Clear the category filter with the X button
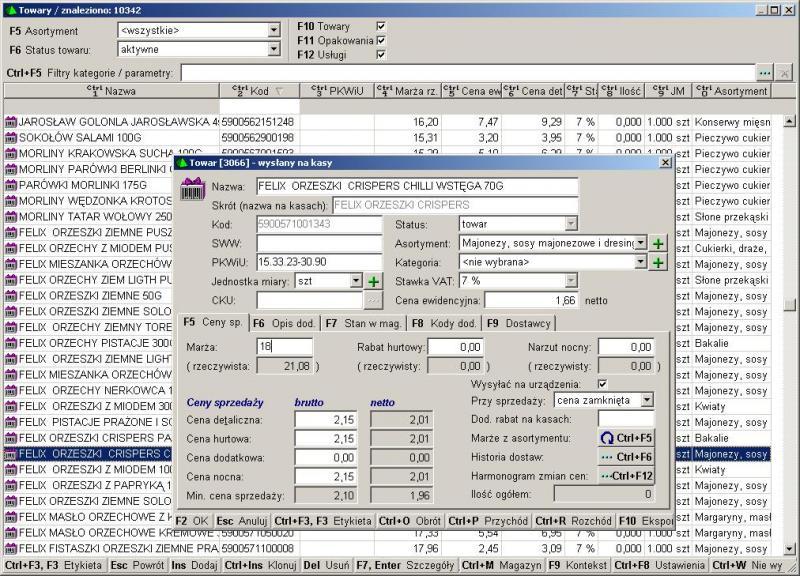Viewport: 800px width, 576px height. pos(784,73)
